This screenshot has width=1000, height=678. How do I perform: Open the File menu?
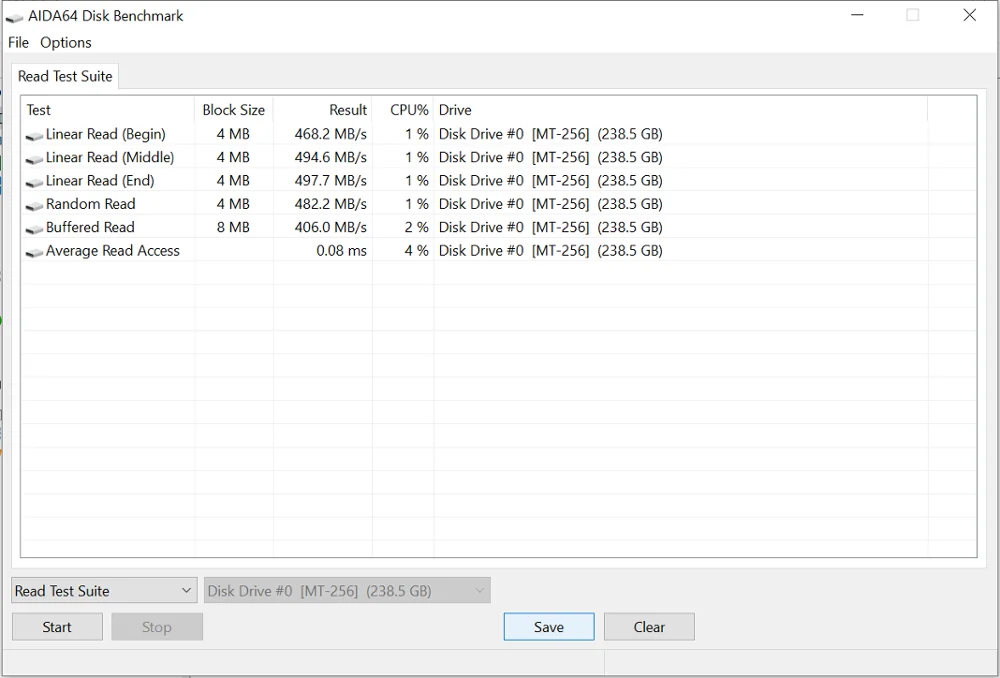[18, 43]
